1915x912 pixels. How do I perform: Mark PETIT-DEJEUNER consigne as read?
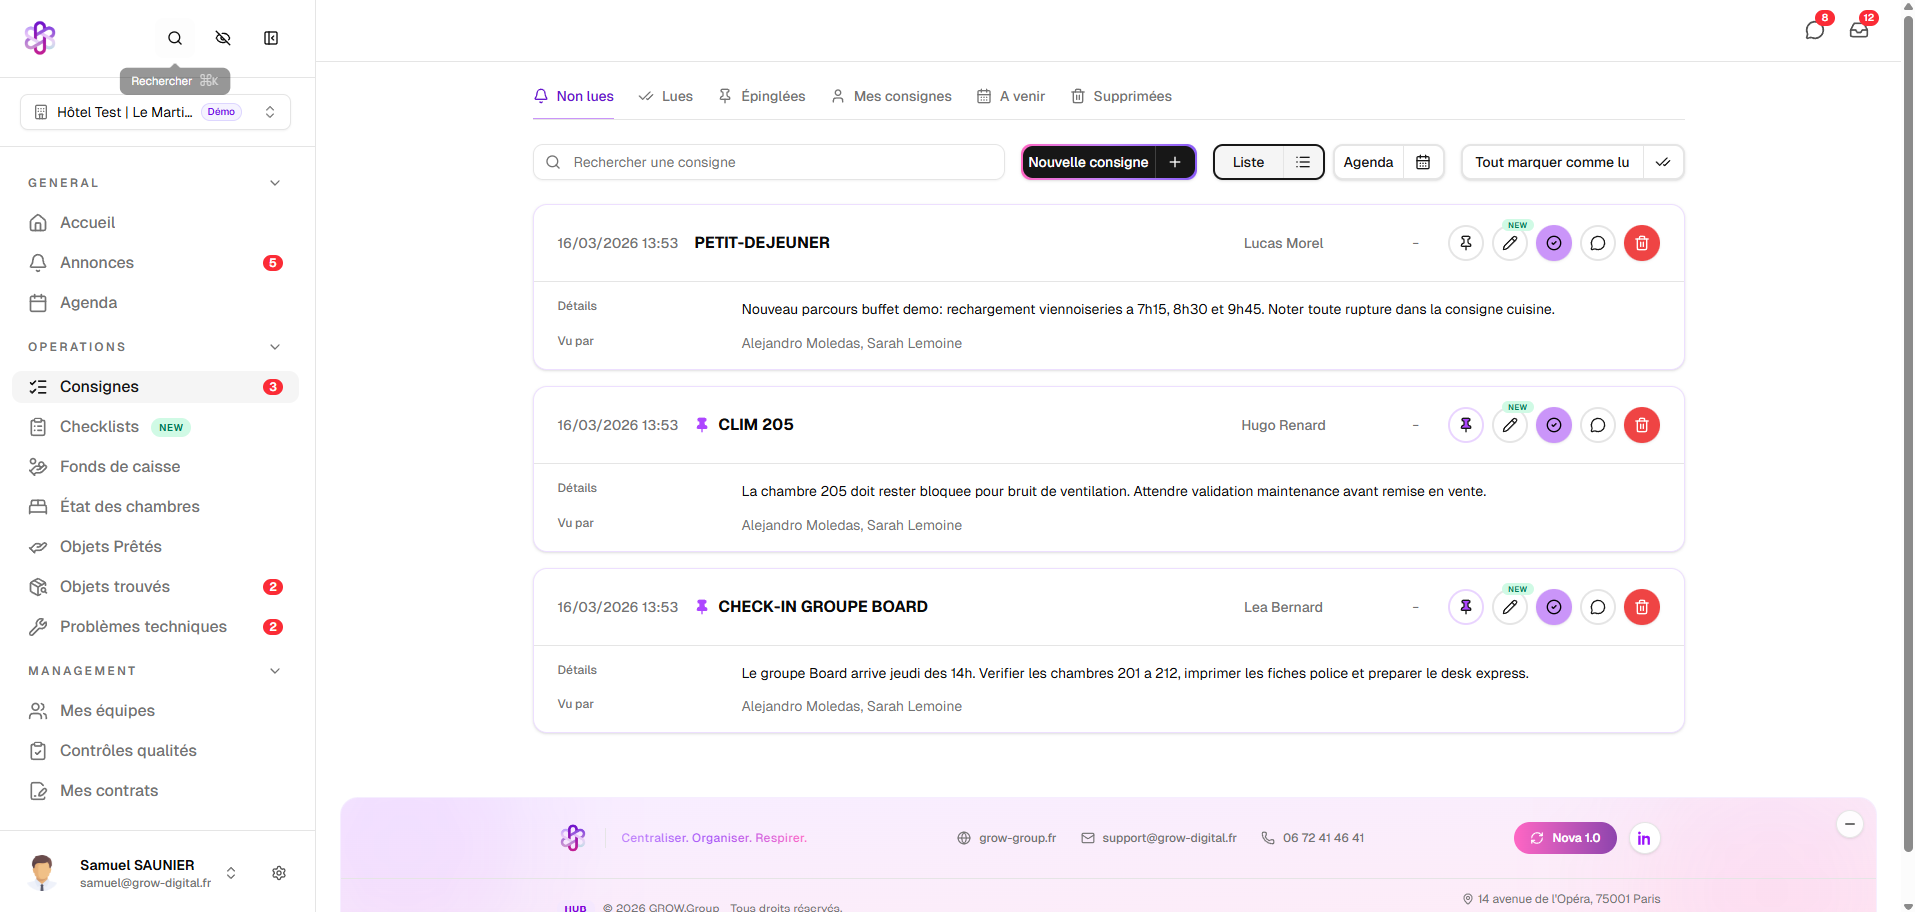pyautogui.click(x=1553, y=243)
